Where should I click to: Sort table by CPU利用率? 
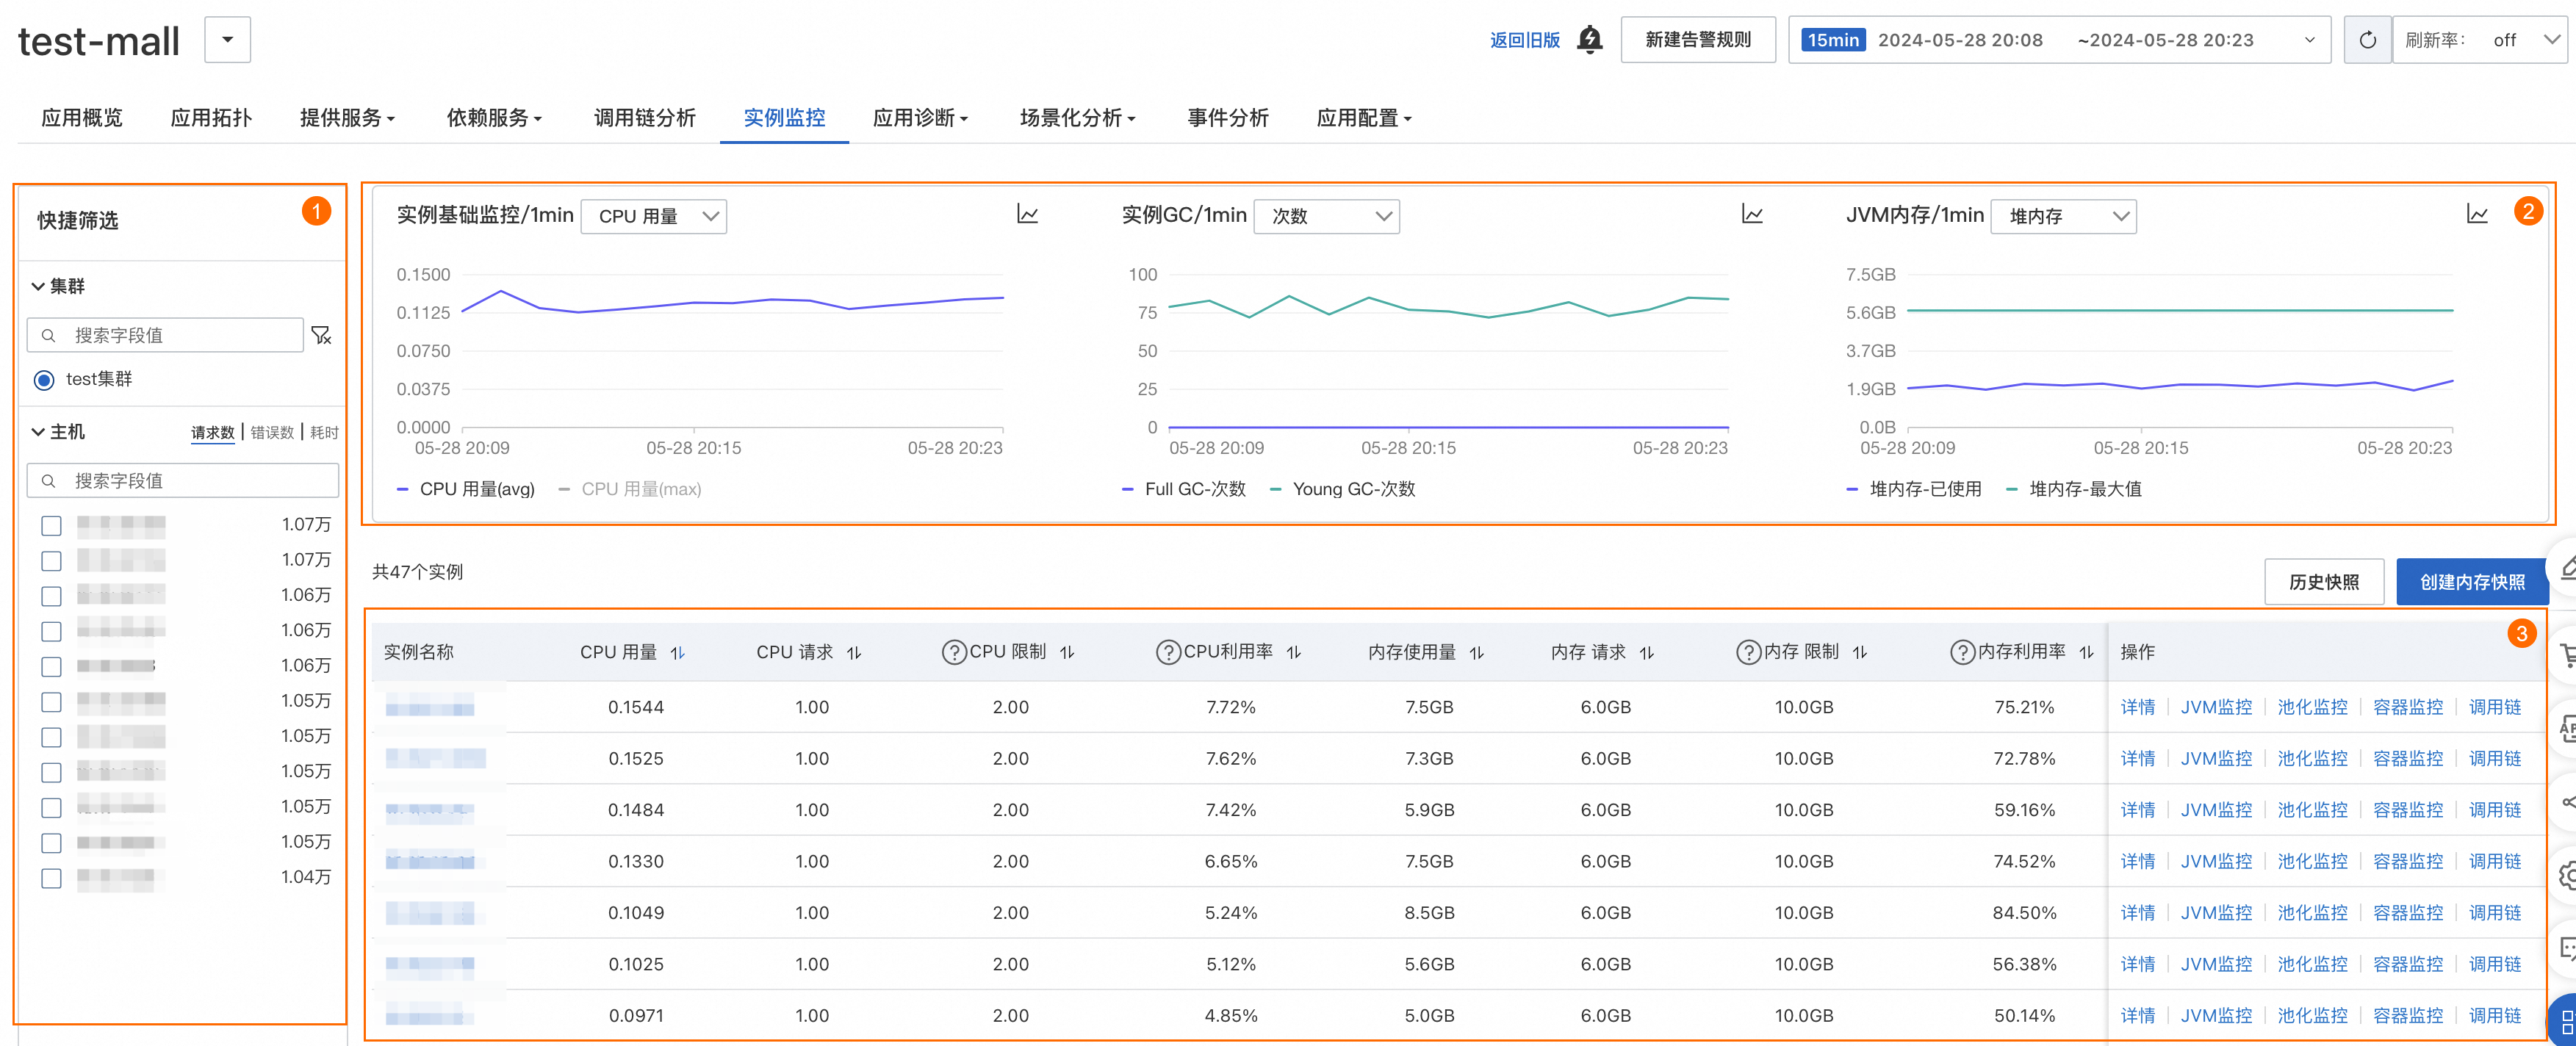[x=1294, y=652]
